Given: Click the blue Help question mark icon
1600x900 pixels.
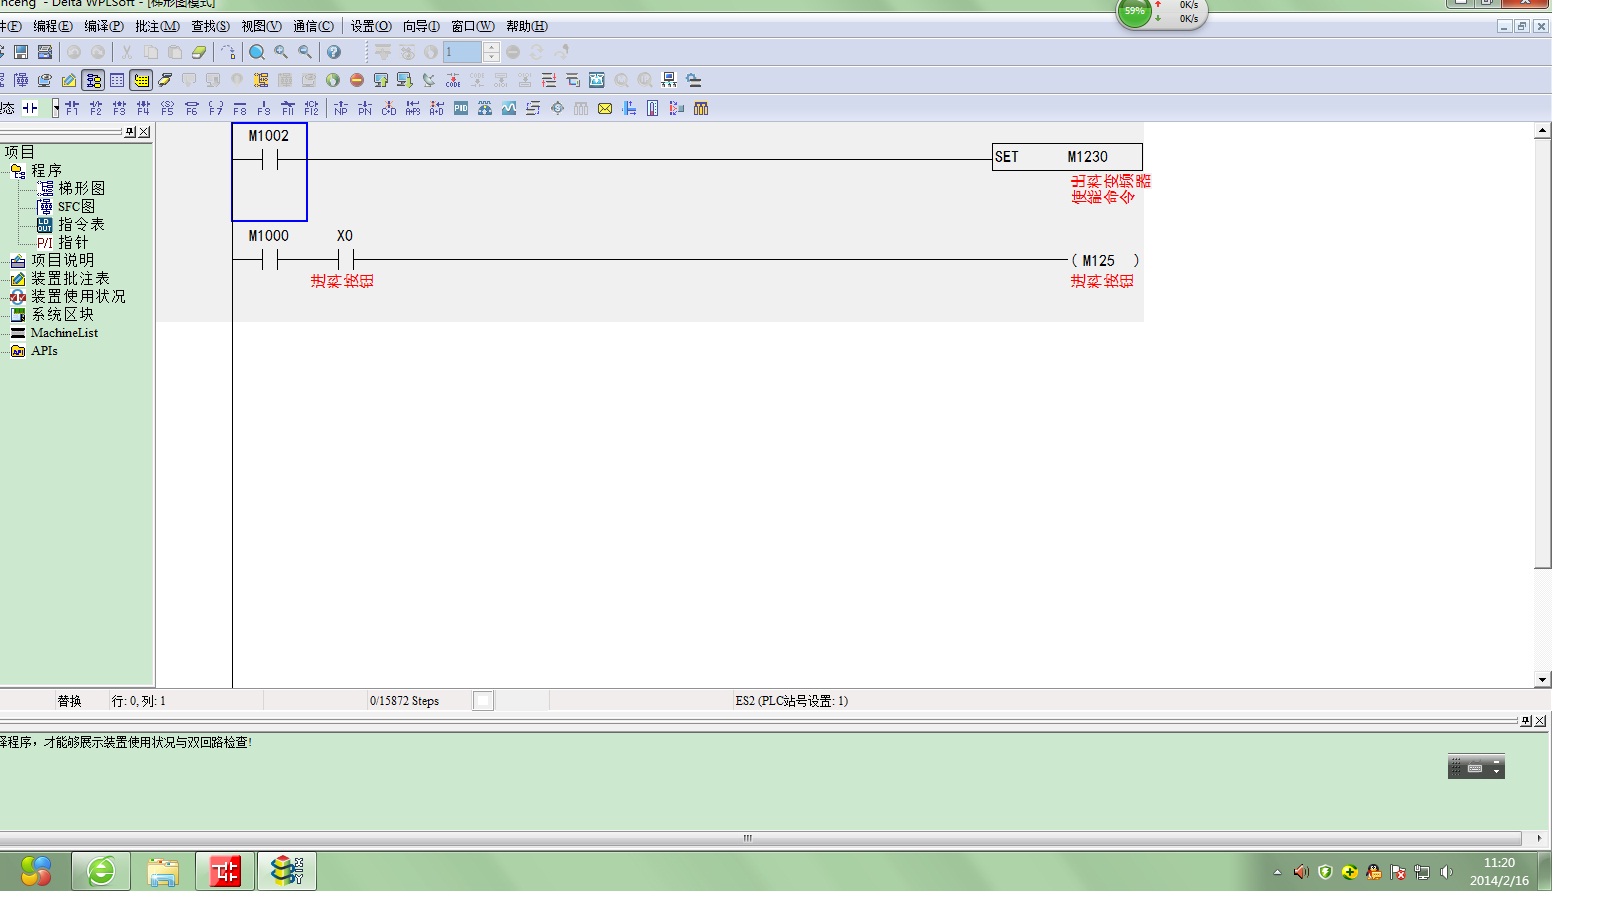Looking at the screenshot, I should pyautogui.click(x=334, y=52).
